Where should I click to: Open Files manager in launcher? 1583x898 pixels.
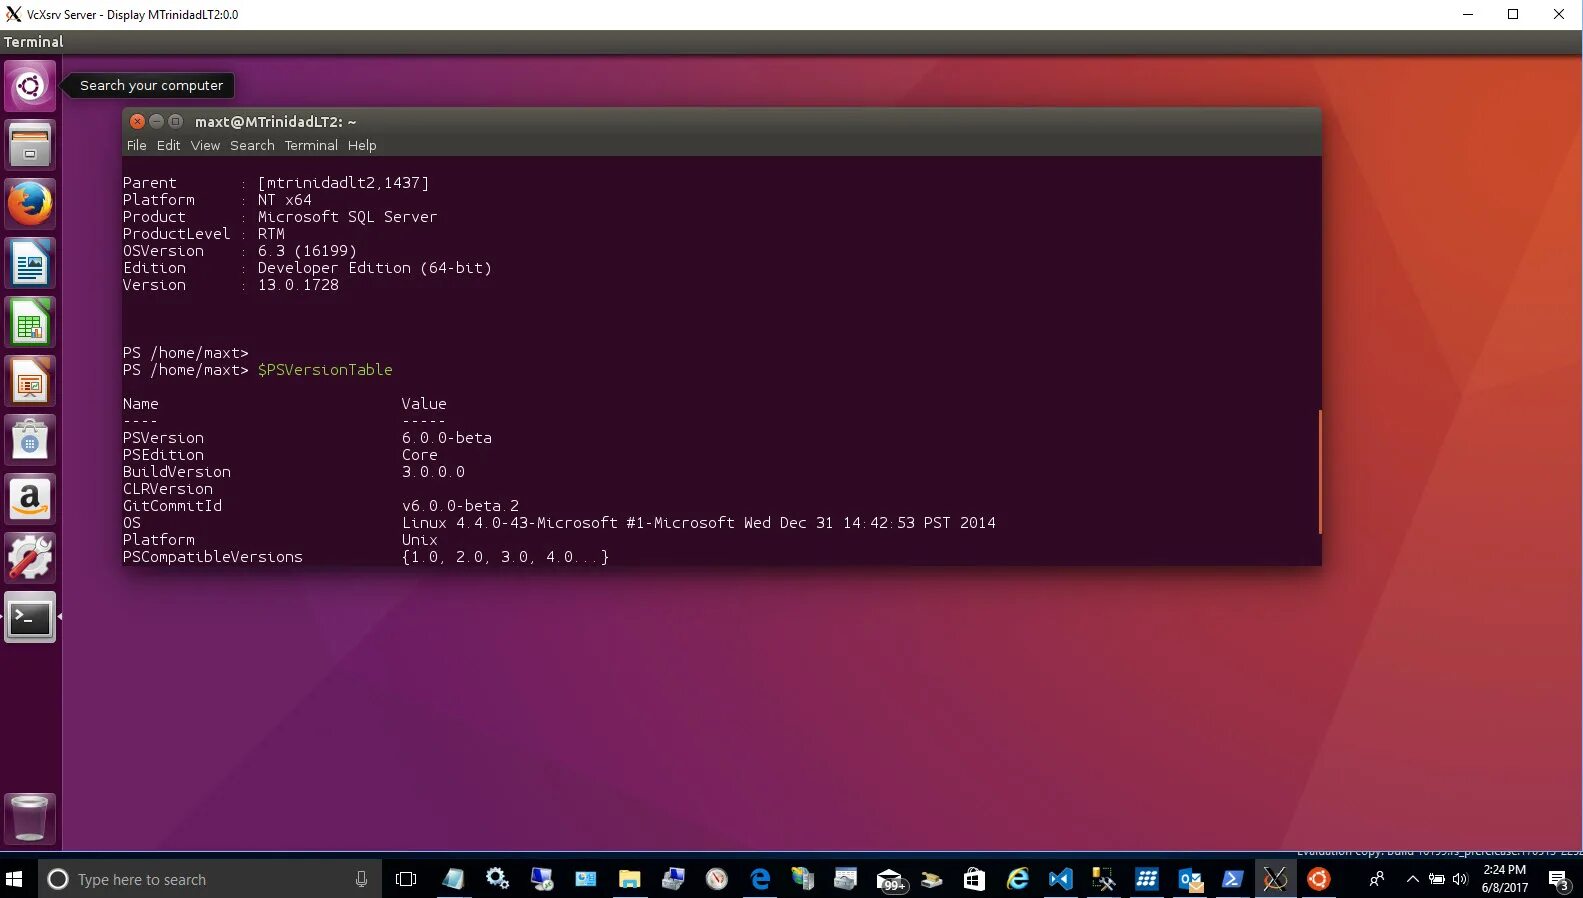pos(30,145)
